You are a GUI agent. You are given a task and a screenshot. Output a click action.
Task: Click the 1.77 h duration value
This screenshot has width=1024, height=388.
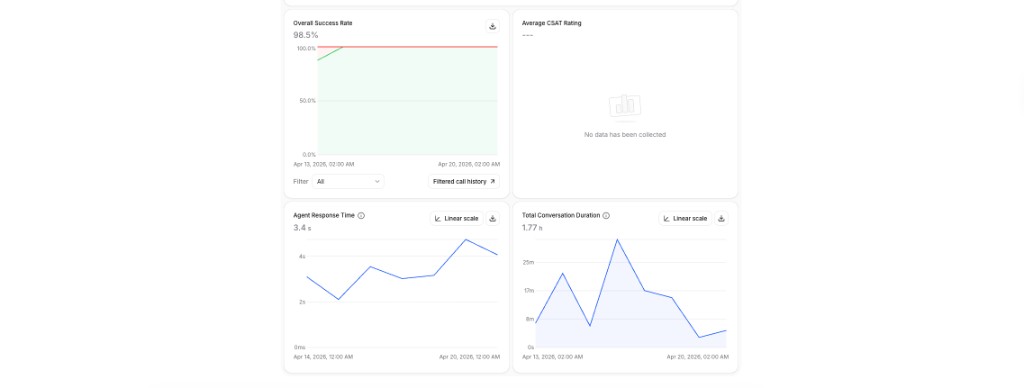click(x=532, y=228)
